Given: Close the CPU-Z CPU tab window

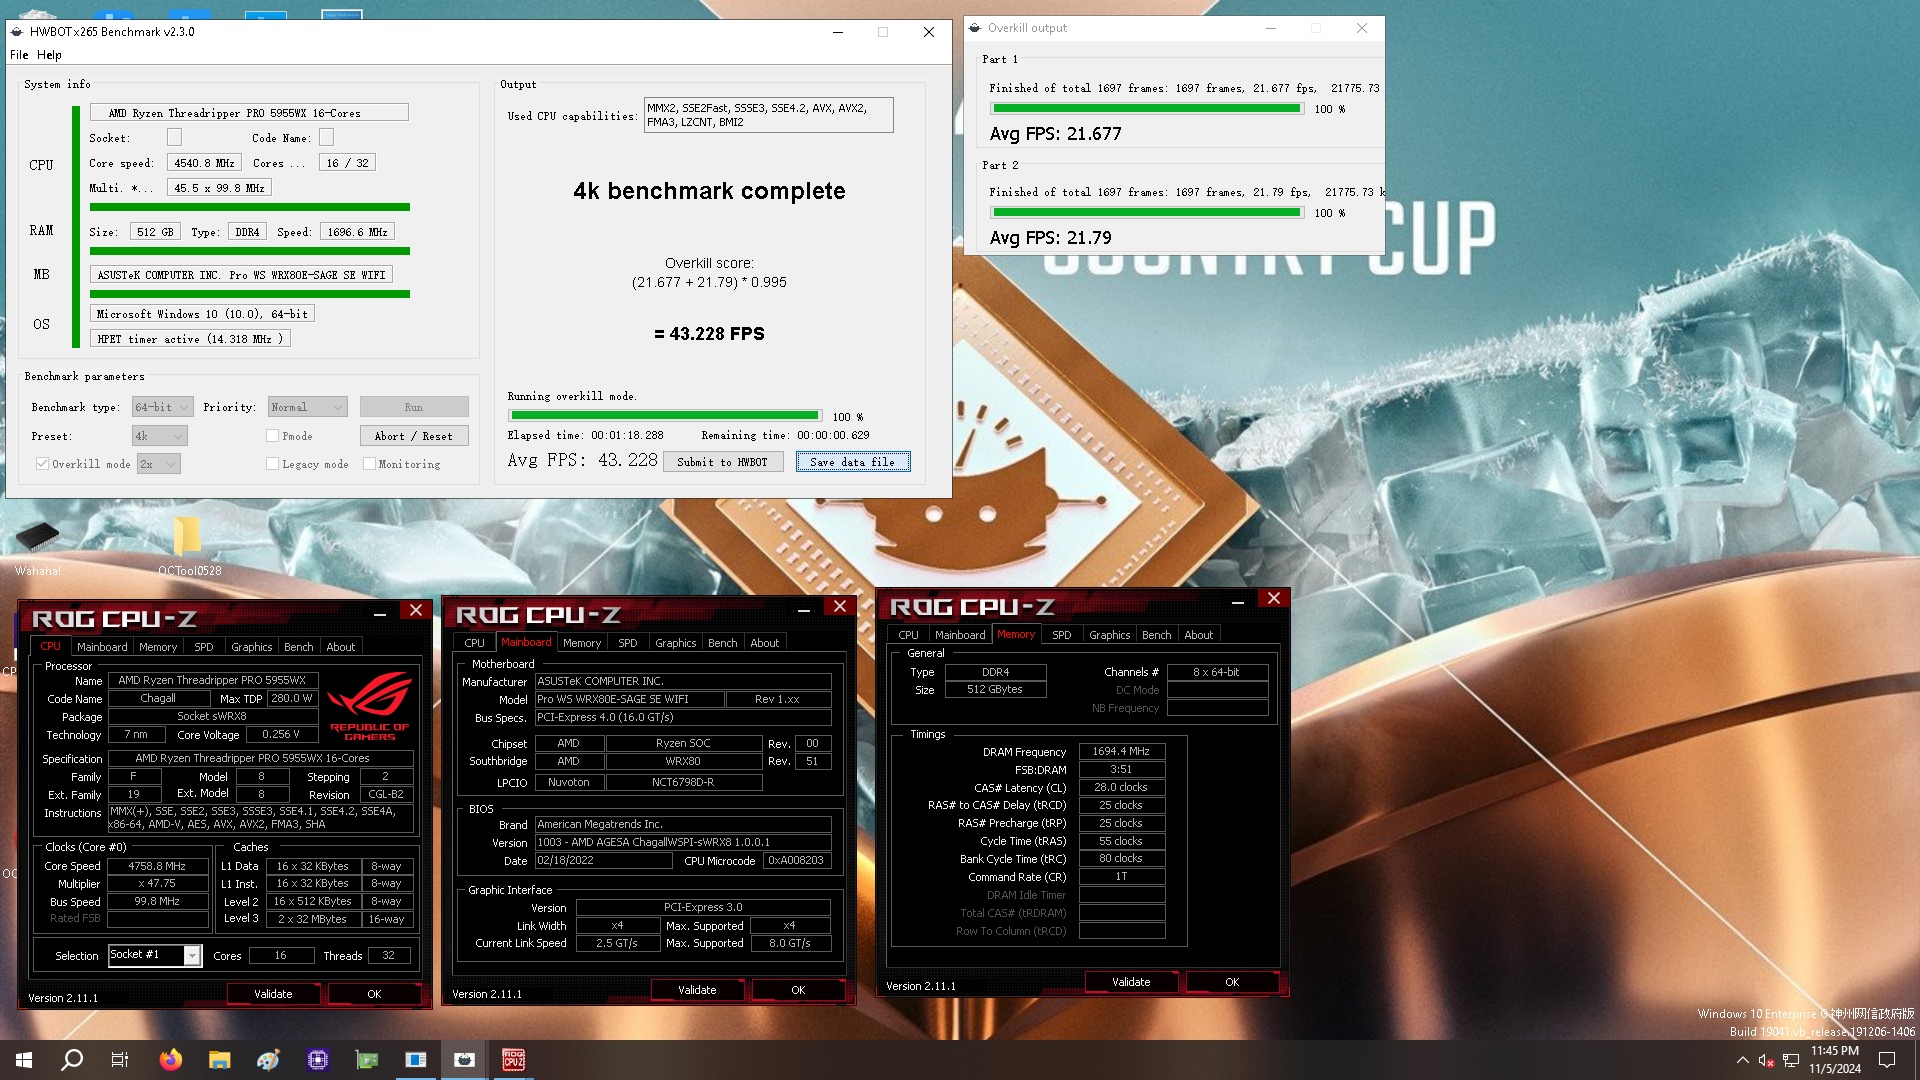Looking at the screenshot, I should pyautogui.click(x=416, y=610).
